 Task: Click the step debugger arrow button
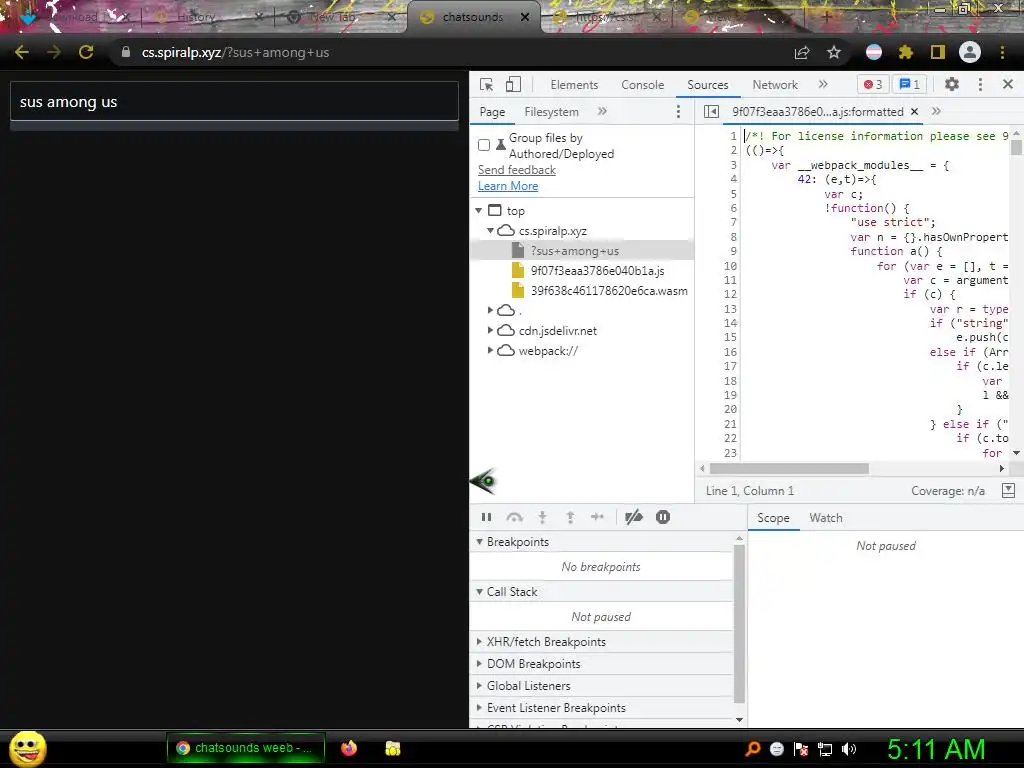point(597,517)
